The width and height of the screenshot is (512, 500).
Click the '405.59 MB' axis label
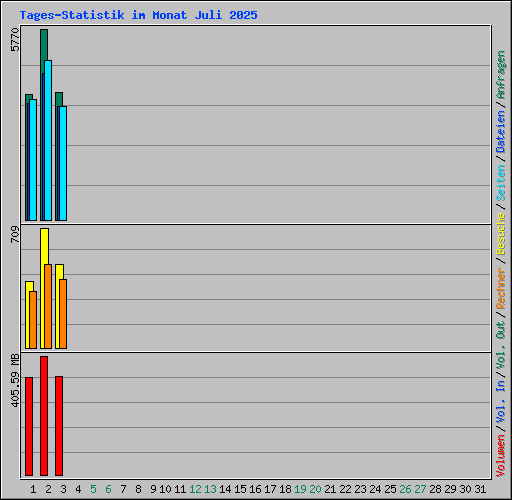tap(15, 381)
